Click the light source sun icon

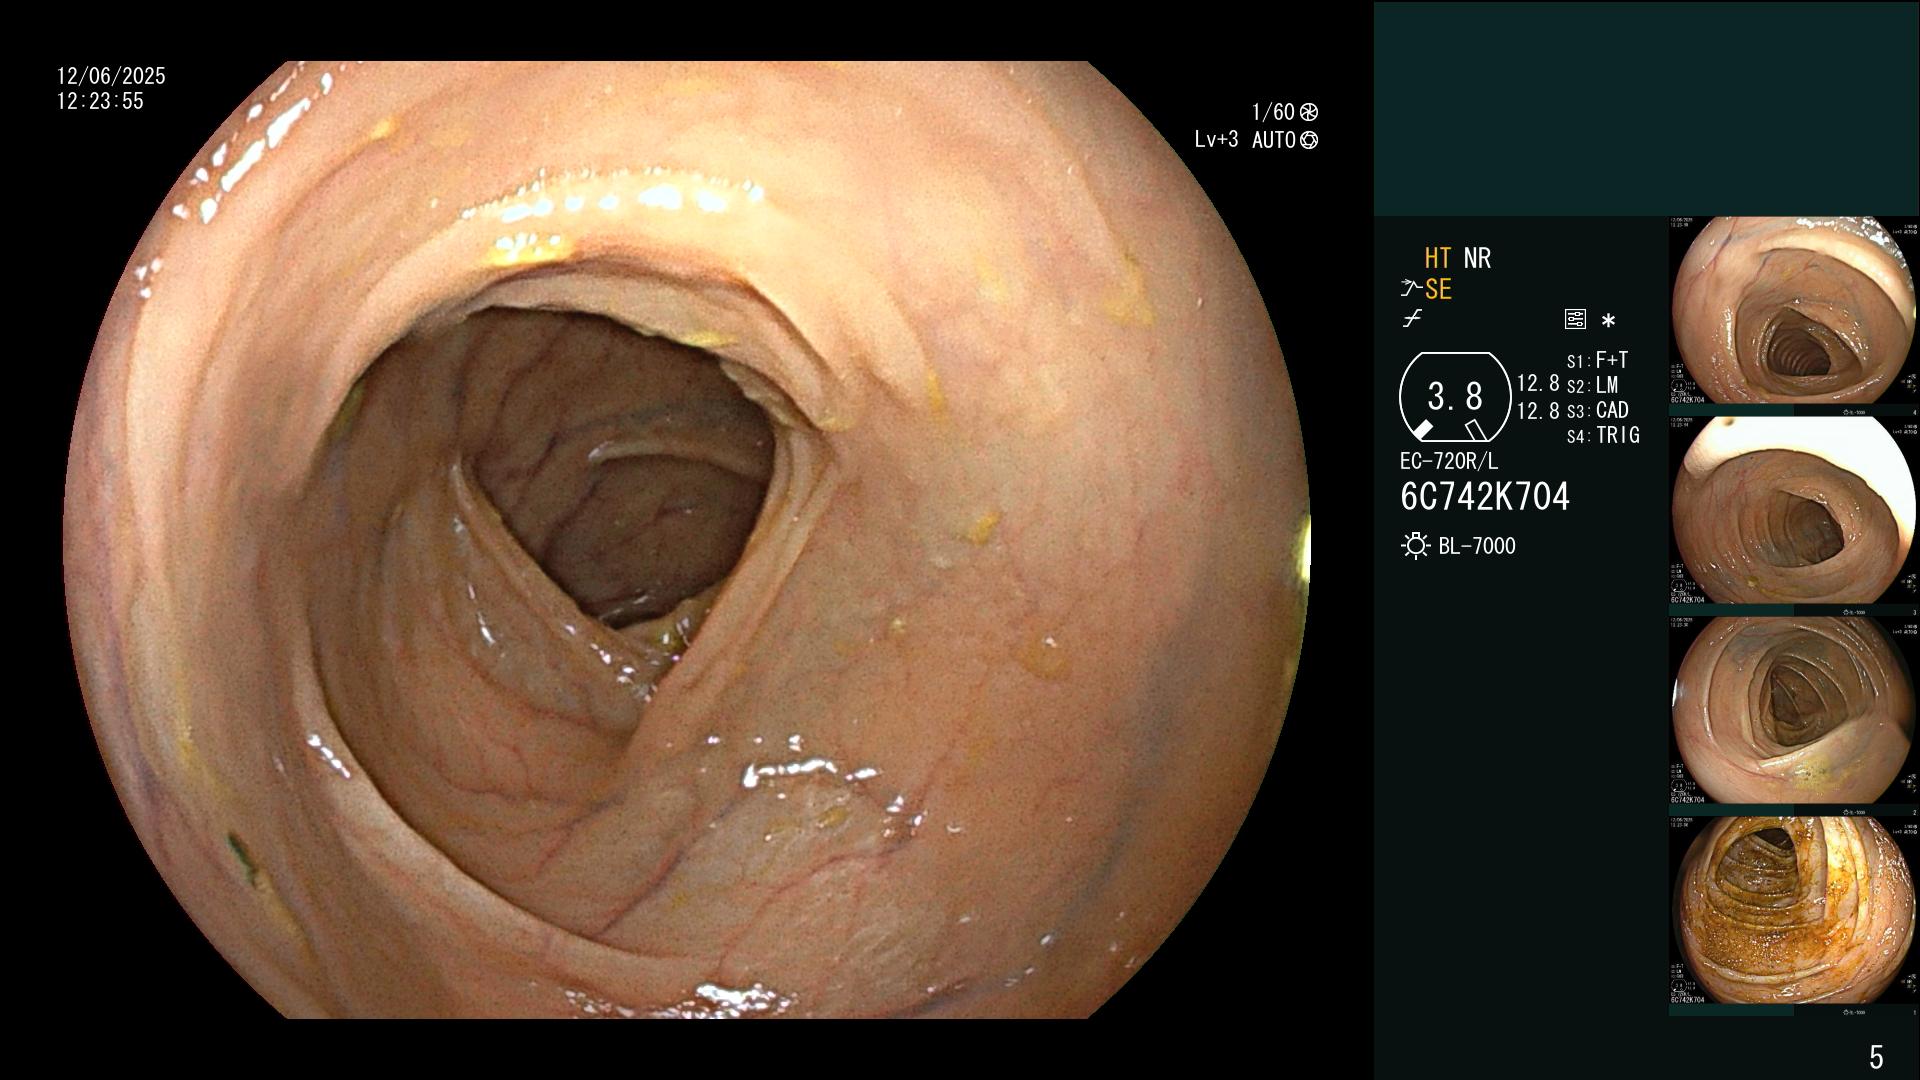1415,546
